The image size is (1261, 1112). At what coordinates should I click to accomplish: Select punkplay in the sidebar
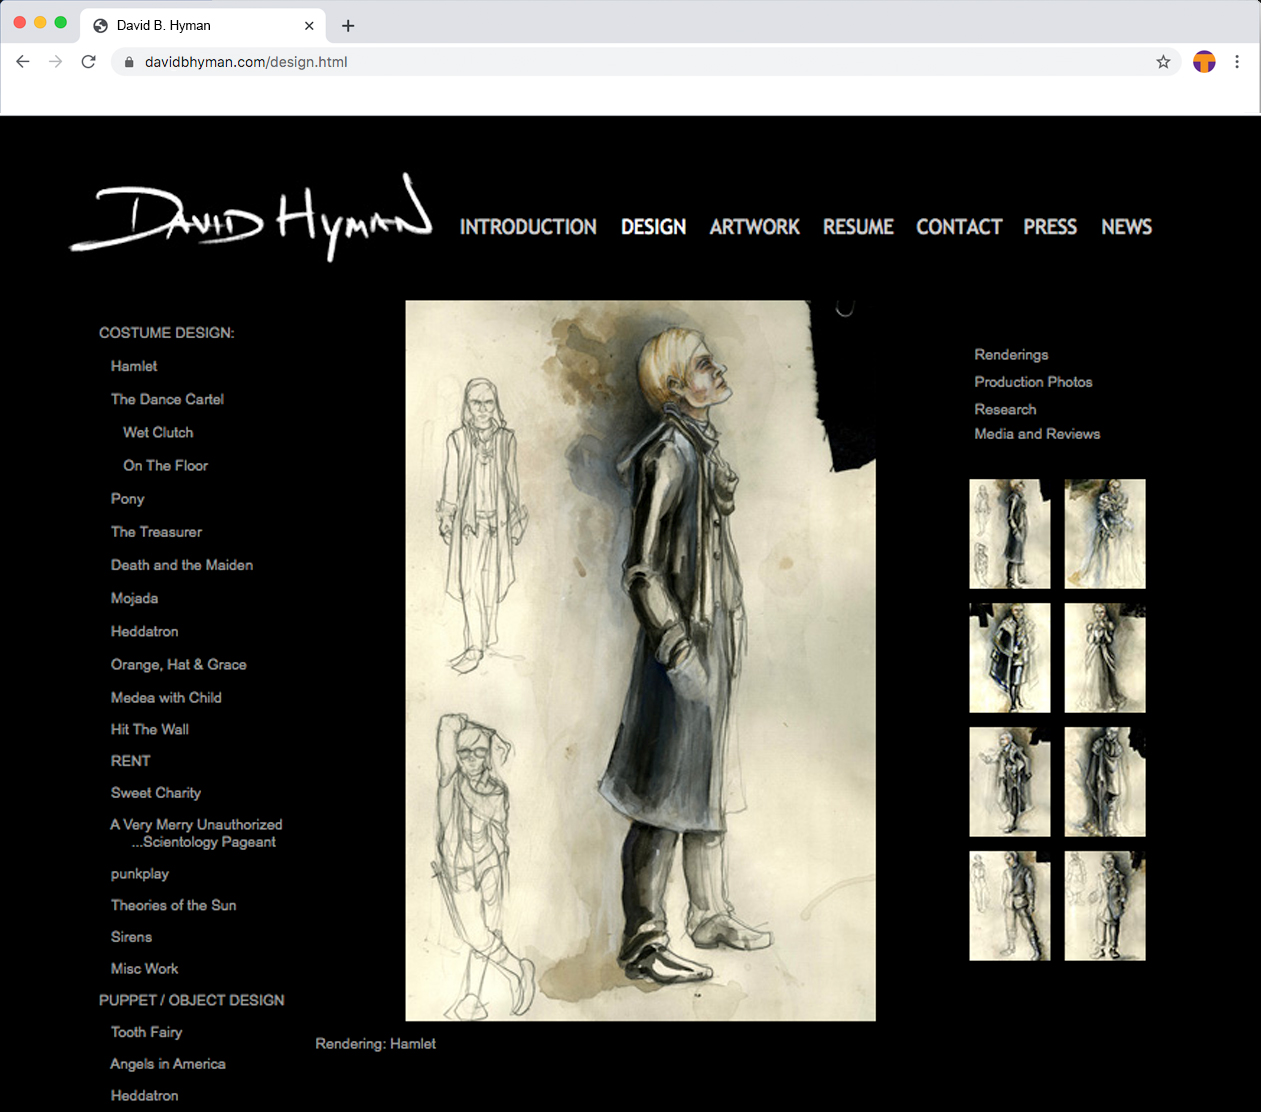[139, 873]
